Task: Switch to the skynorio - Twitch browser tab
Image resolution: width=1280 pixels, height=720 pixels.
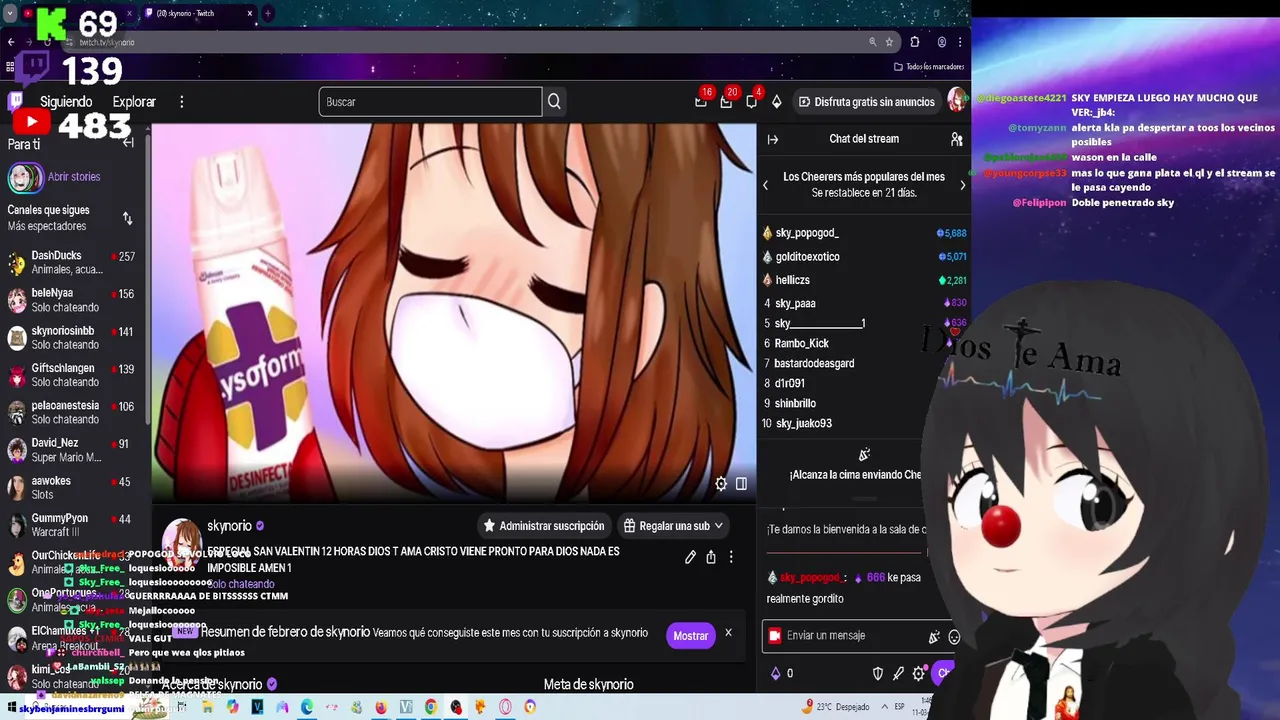Action: (198, 13)
